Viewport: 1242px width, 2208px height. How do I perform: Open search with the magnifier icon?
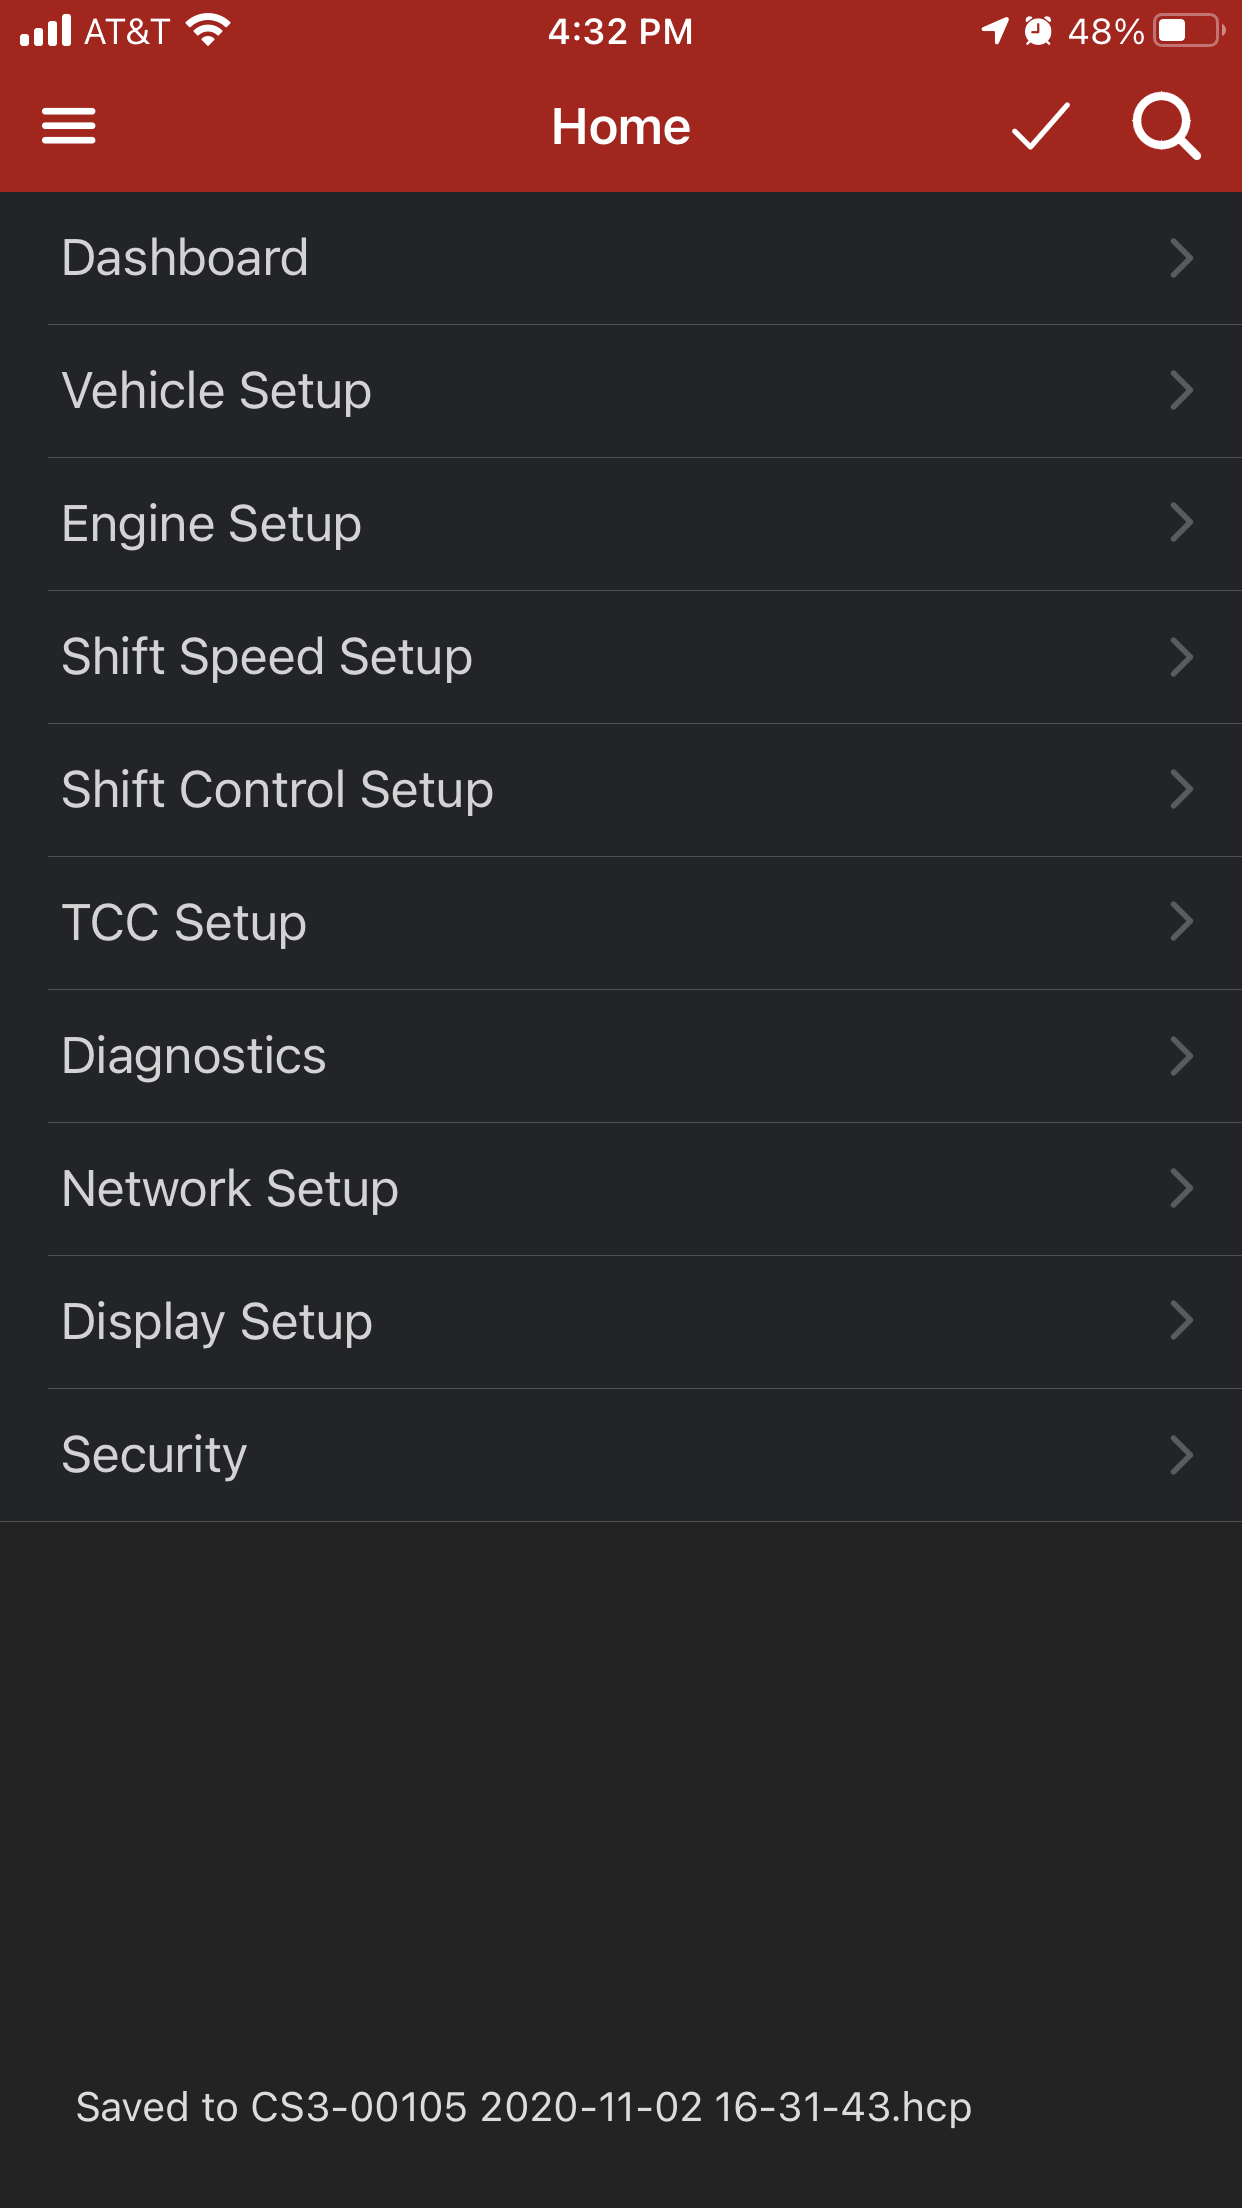(1165, 127)
